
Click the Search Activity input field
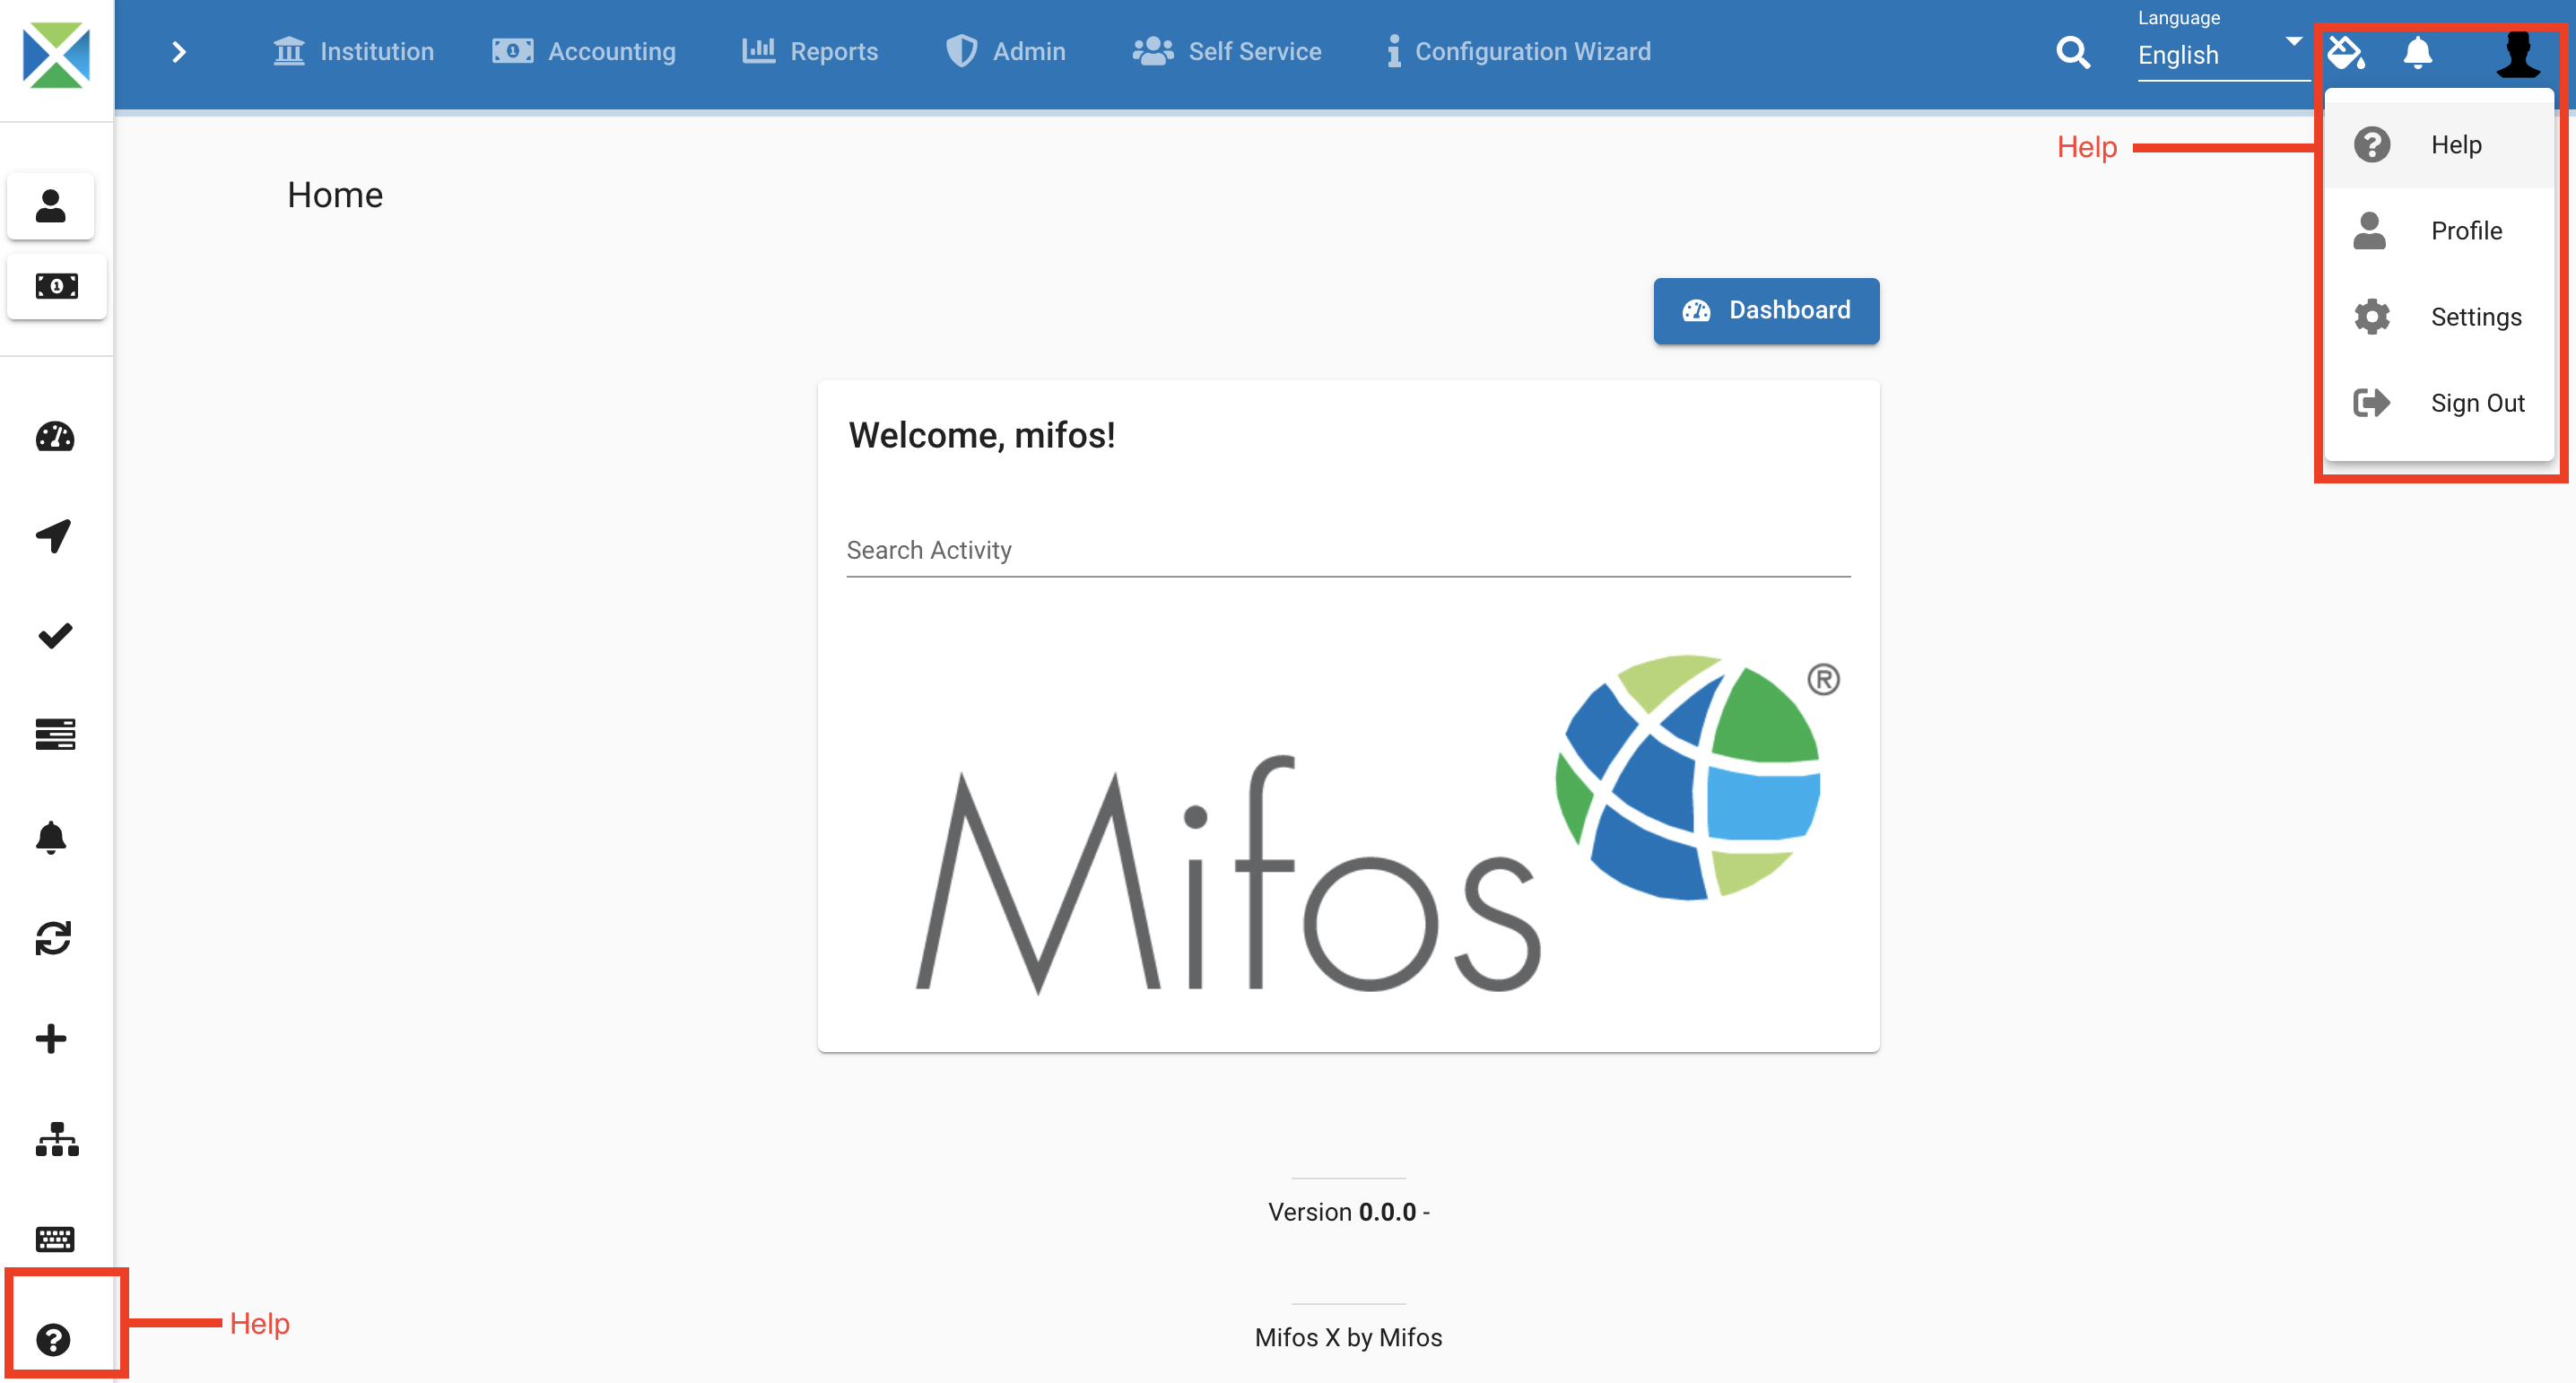click(x=1348, y=551)
